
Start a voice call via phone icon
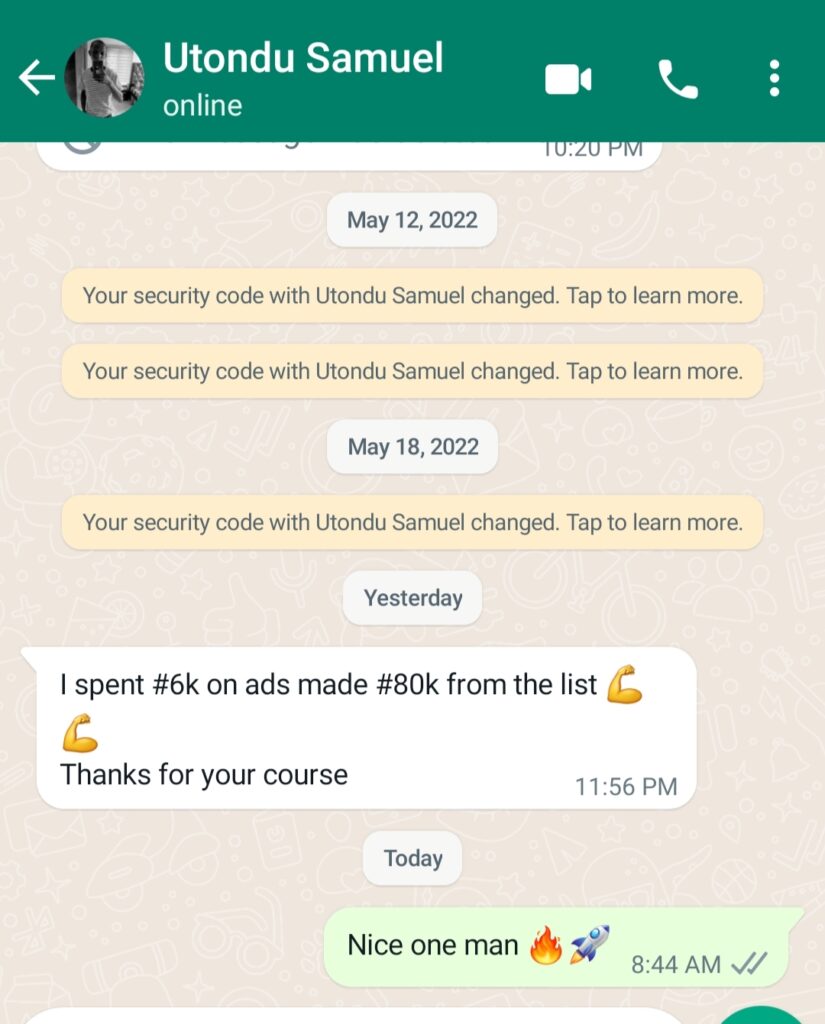pos(677,79)
